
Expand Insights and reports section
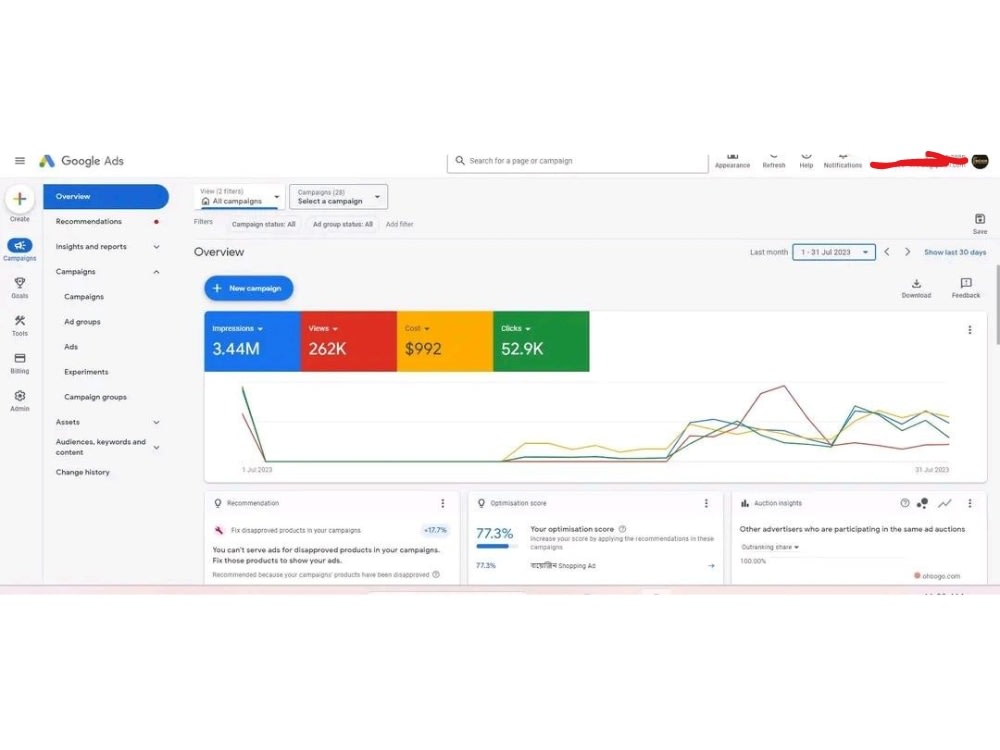pos(156,247)
